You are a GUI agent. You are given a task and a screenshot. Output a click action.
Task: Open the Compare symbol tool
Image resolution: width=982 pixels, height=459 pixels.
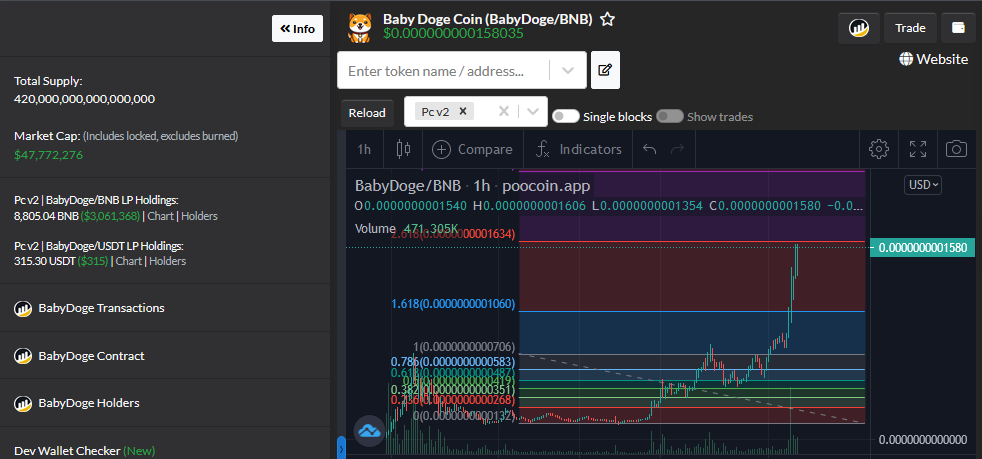click(x=472, y=150)
